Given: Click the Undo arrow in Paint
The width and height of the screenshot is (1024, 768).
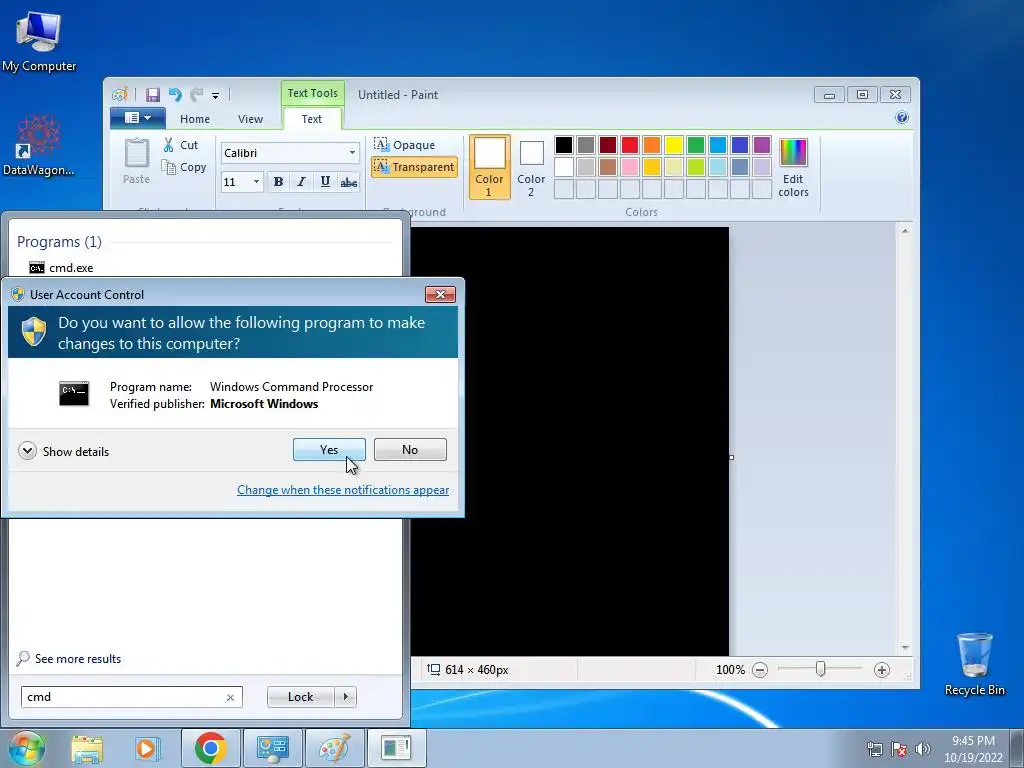Looking at the screenshot, I should click(x=175, y=95).
